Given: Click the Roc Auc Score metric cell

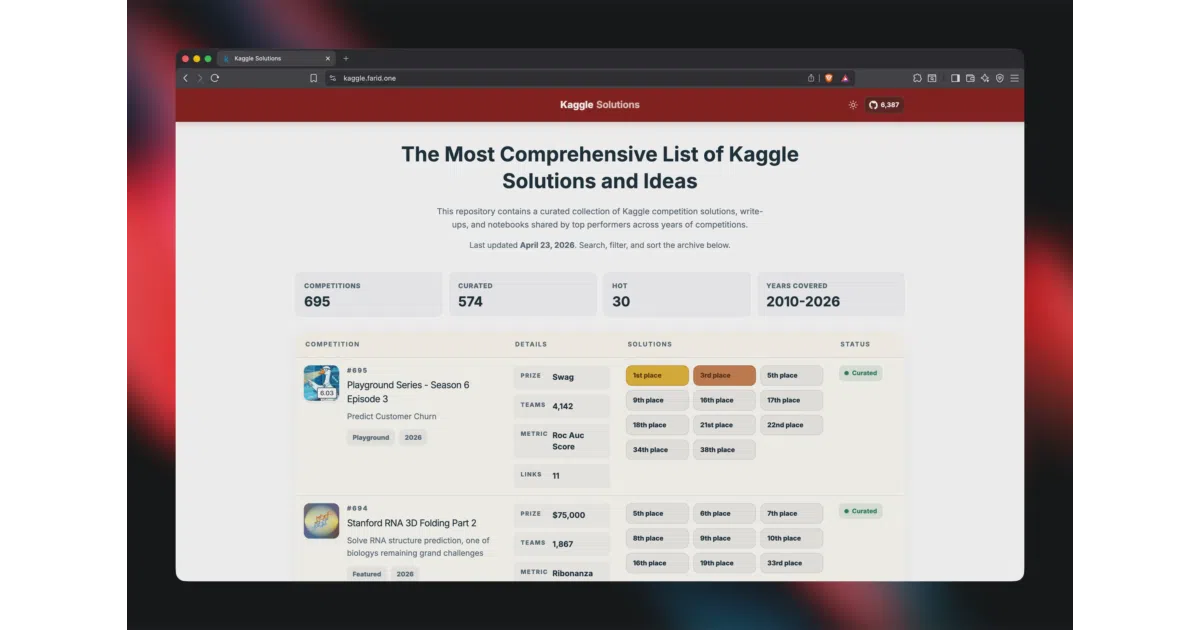Looking at the screenshot, I should [562, 441].
